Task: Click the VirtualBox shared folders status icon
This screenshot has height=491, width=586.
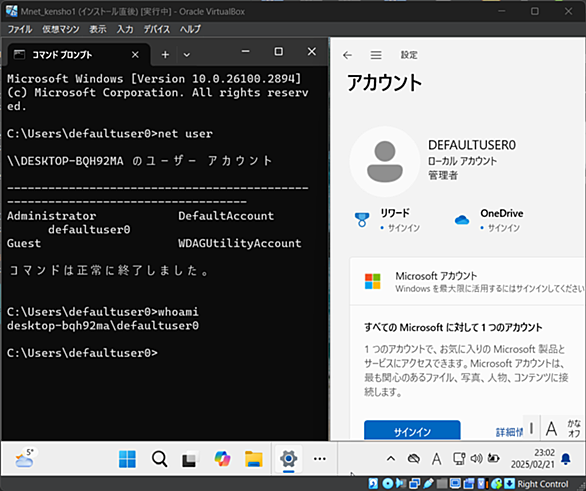Action: click(x=442, y=484)
